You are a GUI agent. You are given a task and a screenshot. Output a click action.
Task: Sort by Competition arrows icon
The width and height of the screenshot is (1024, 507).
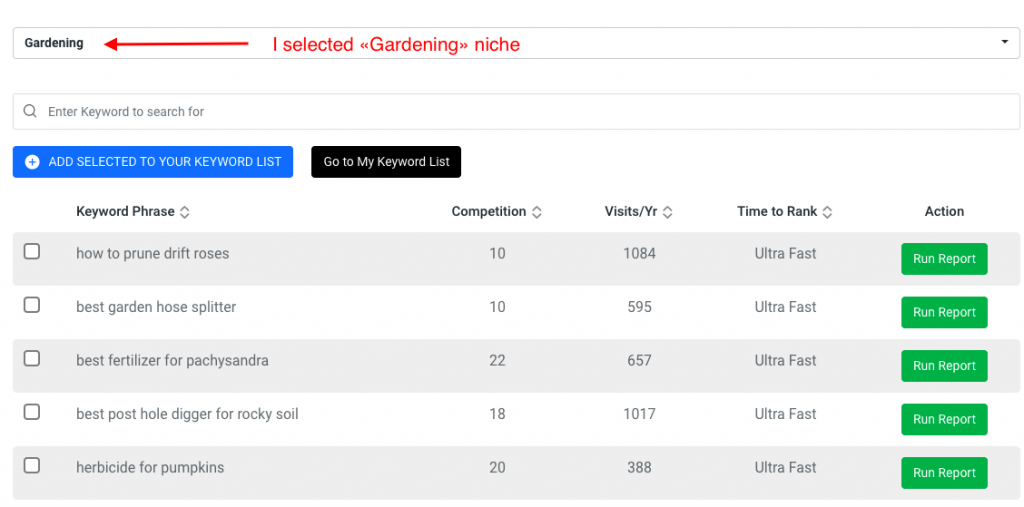(x=537, y=212)
